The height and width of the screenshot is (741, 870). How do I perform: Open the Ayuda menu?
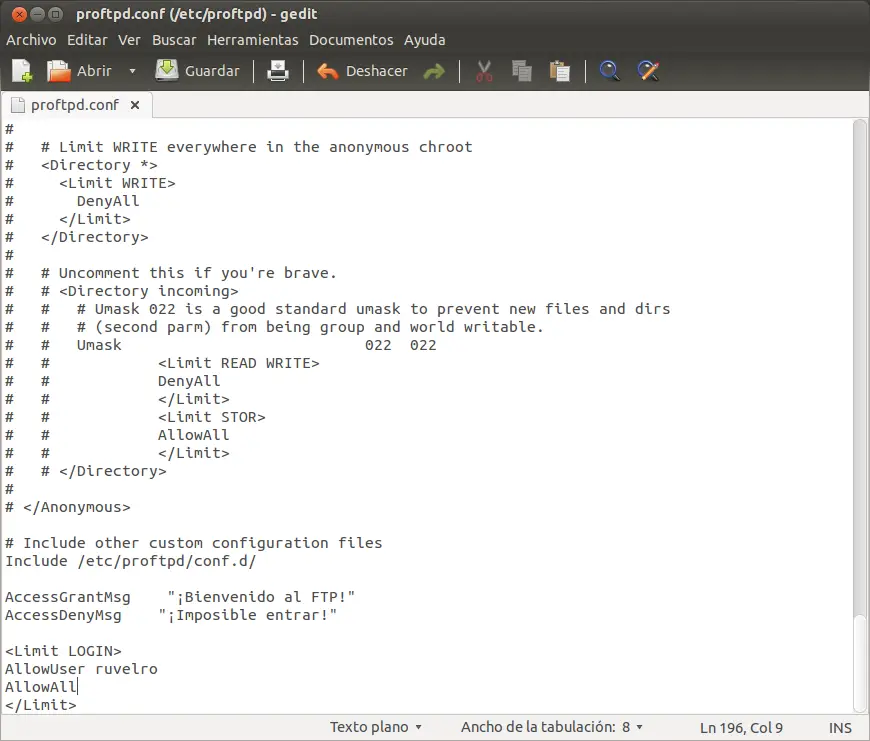(x=424, y=40)
